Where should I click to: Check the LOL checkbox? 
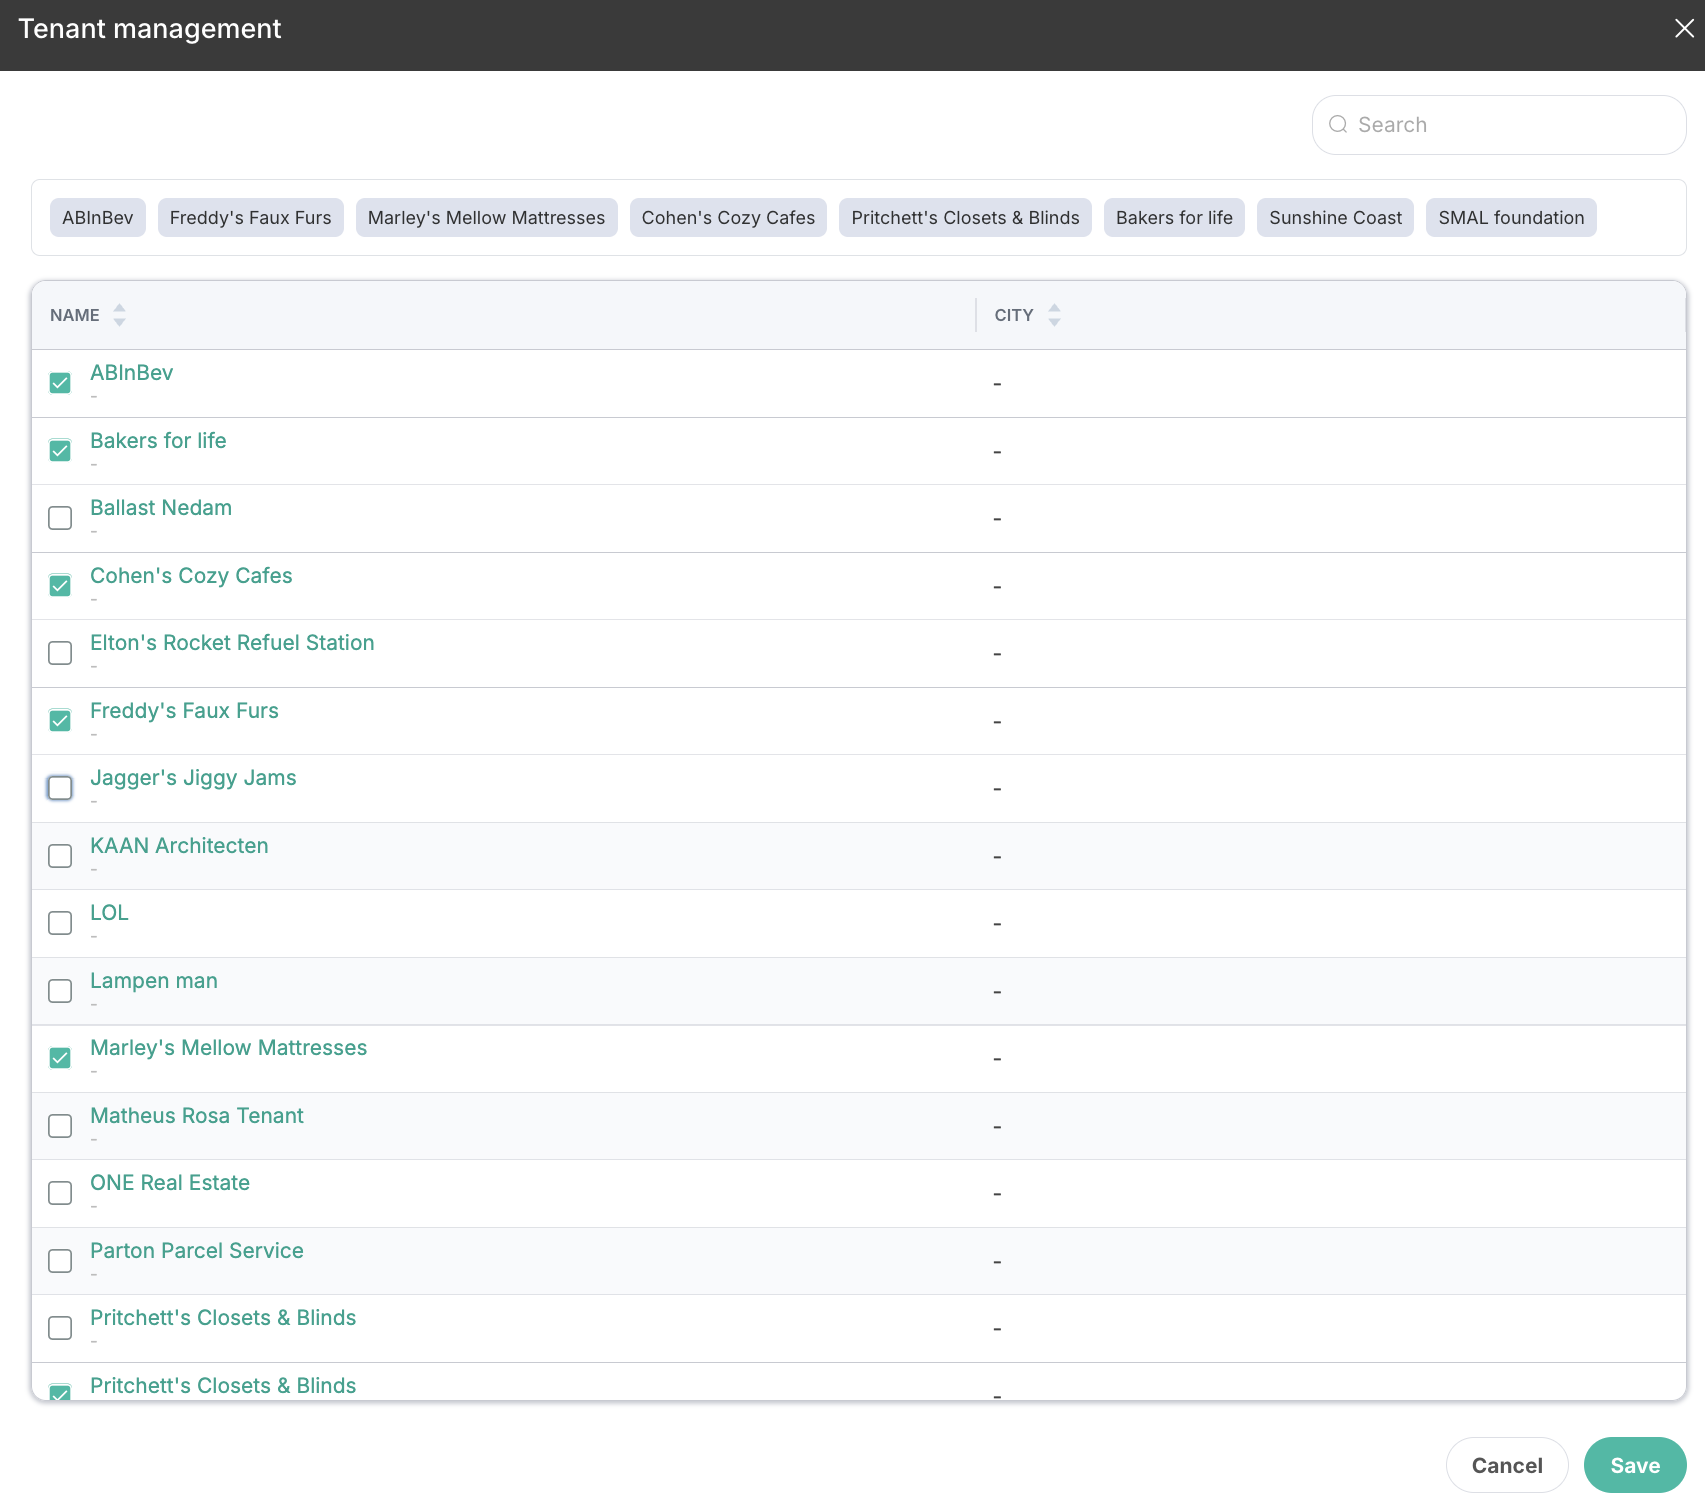(x=60, y=923)
